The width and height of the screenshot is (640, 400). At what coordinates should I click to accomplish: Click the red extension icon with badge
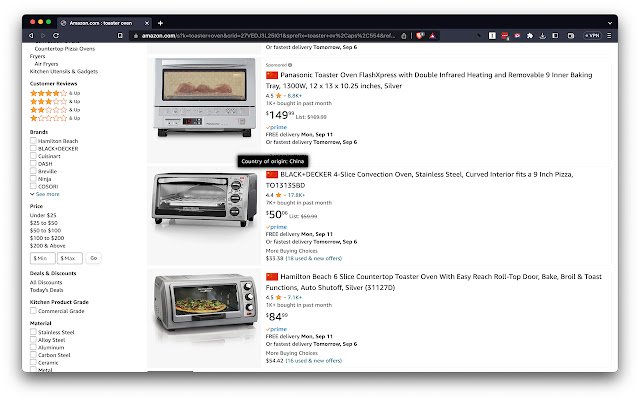tap(505, 36)
